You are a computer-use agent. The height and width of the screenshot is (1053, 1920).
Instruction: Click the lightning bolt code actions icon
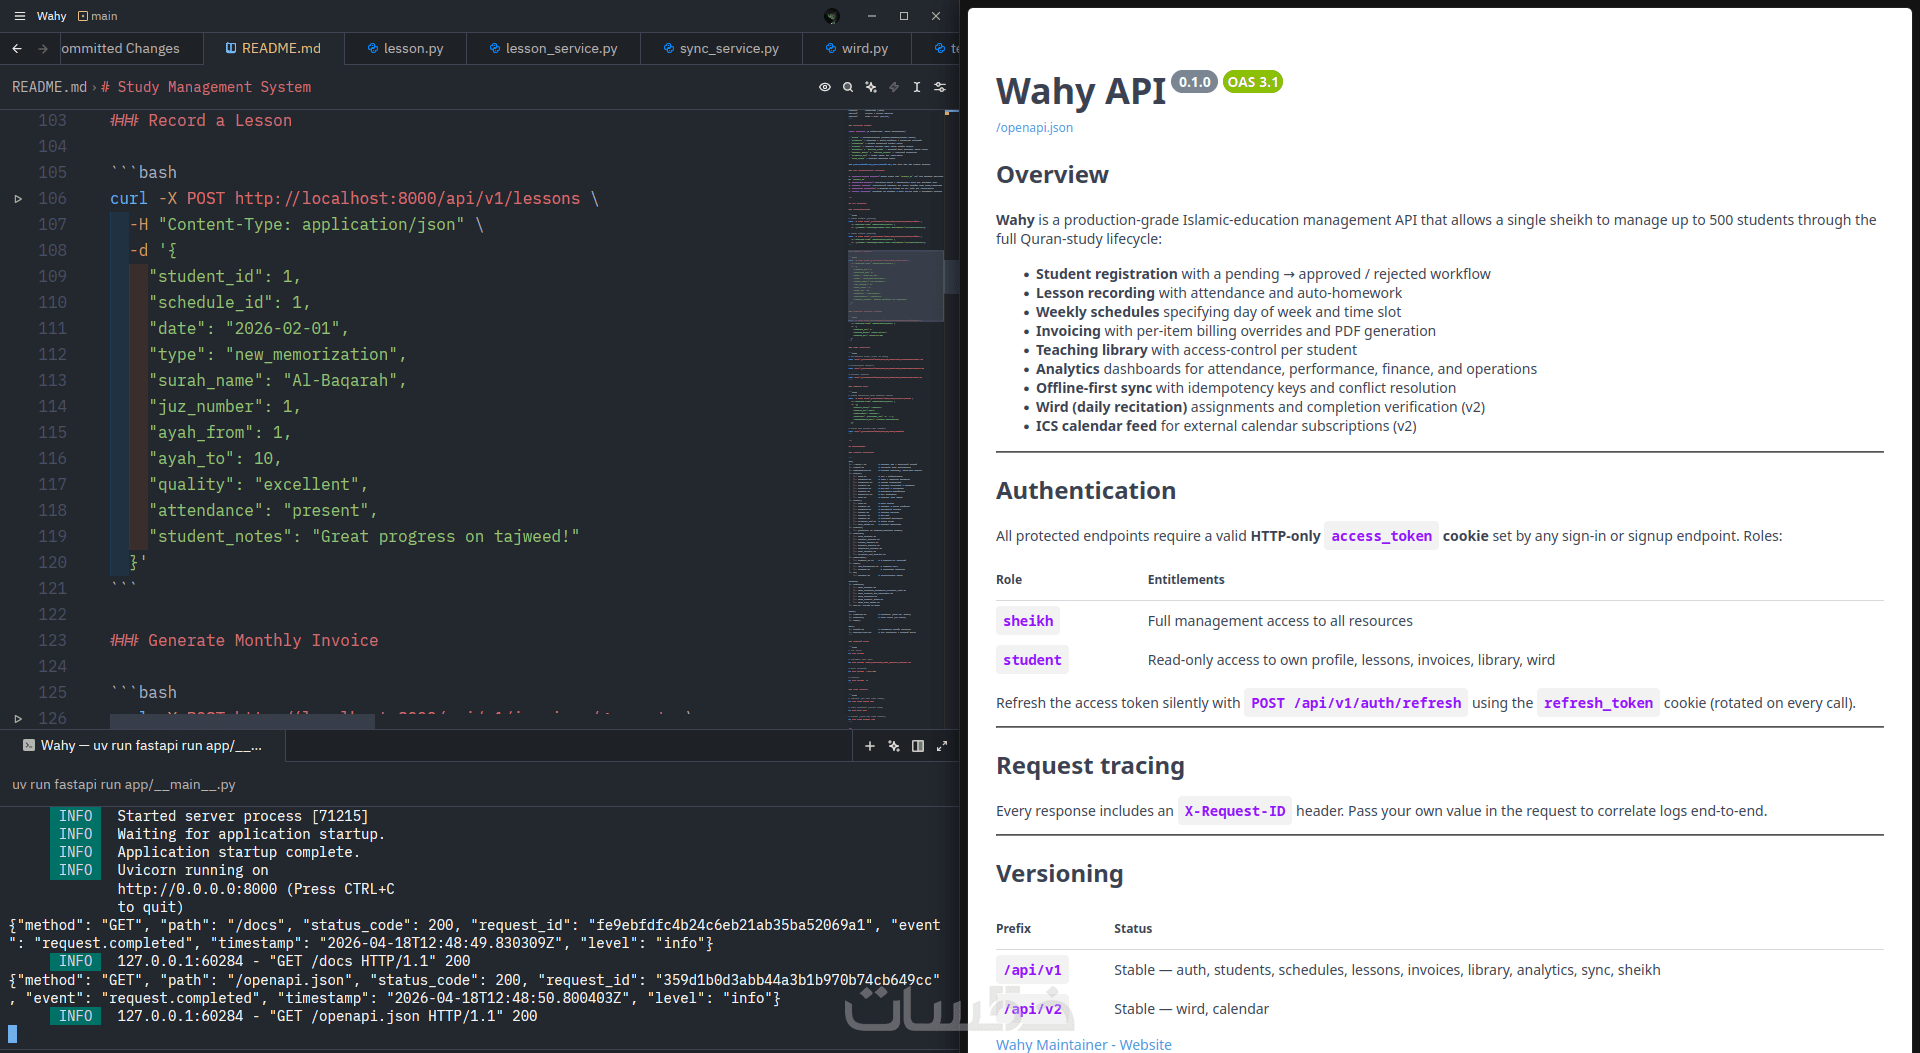pos(894,87)
